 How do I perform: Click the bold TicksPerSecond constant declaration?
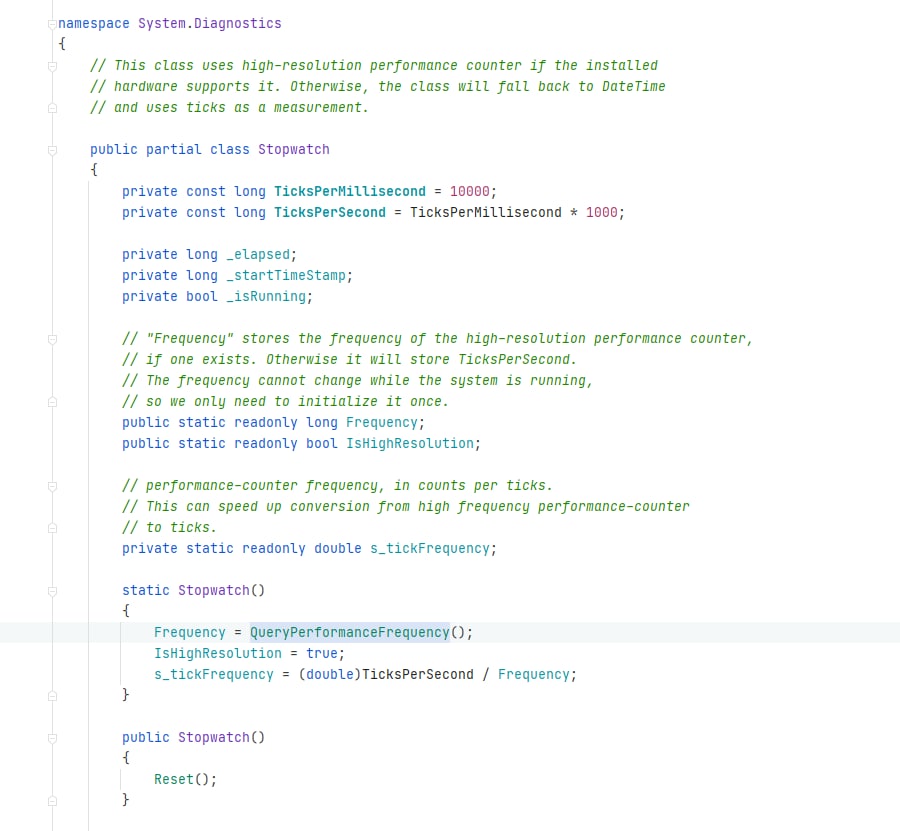pos(330,212)
